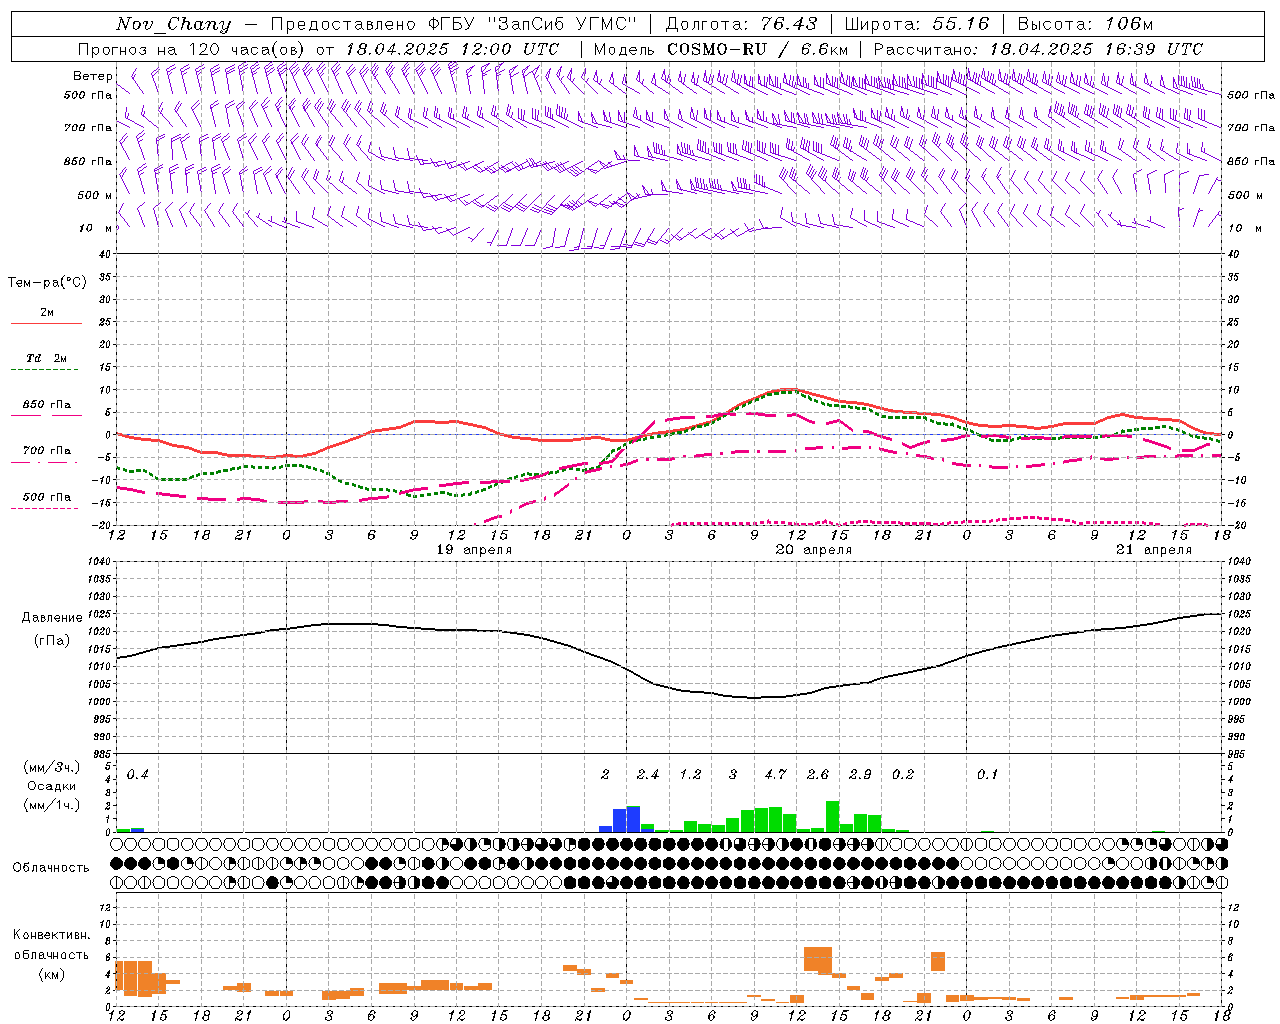Viewport: 1280px width, 1024px height.
Task: Click the 4.7 precipitation total
Action: pos(775,775)
